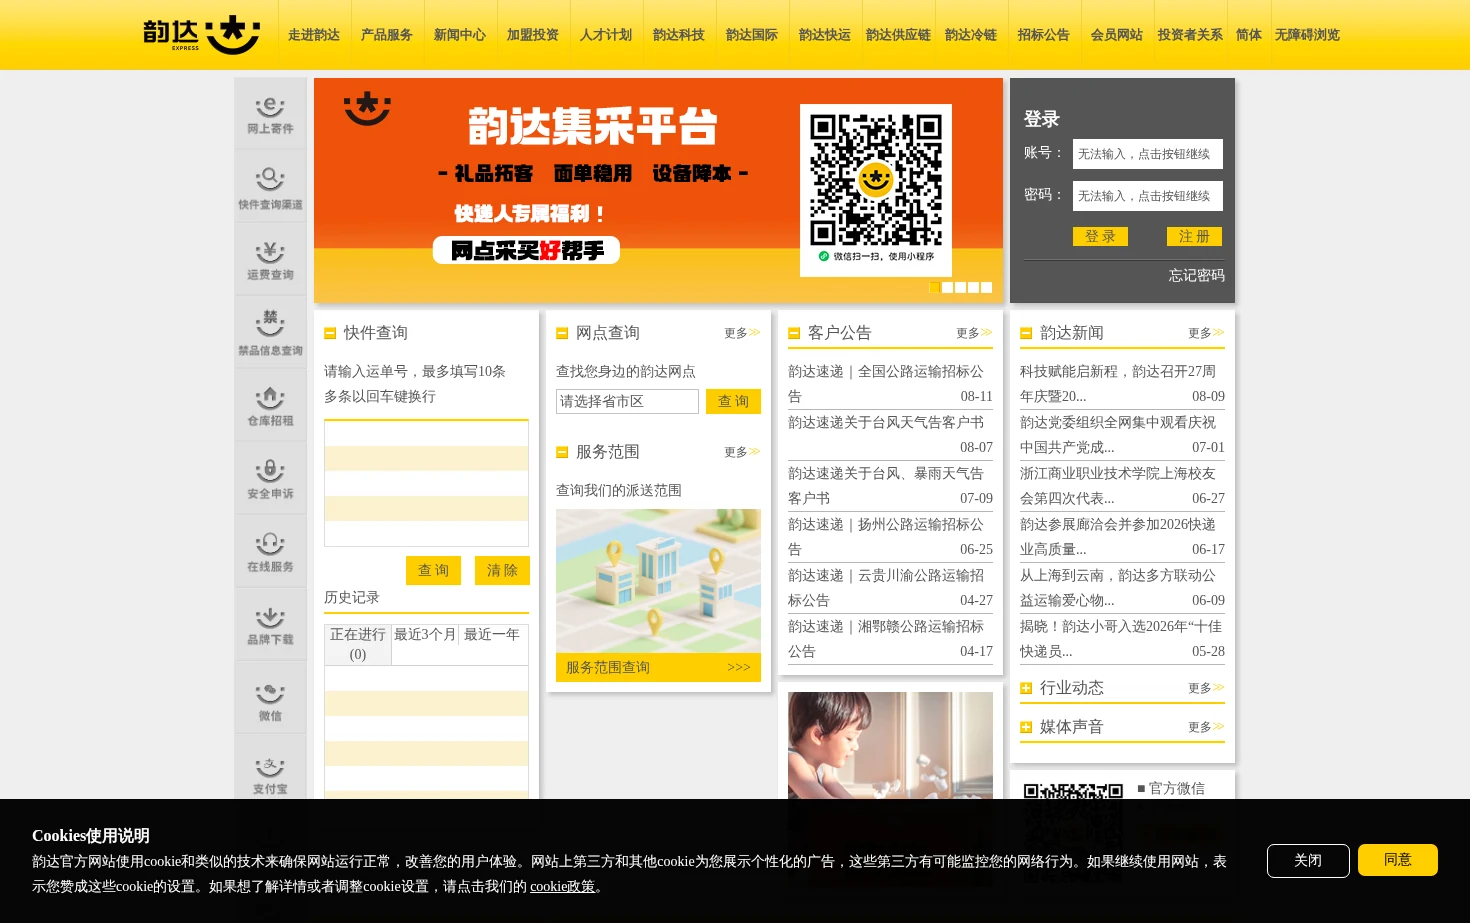Close the cookie banner with 关闭
Screen dimensions: 1470x923
coord(1308,861)
